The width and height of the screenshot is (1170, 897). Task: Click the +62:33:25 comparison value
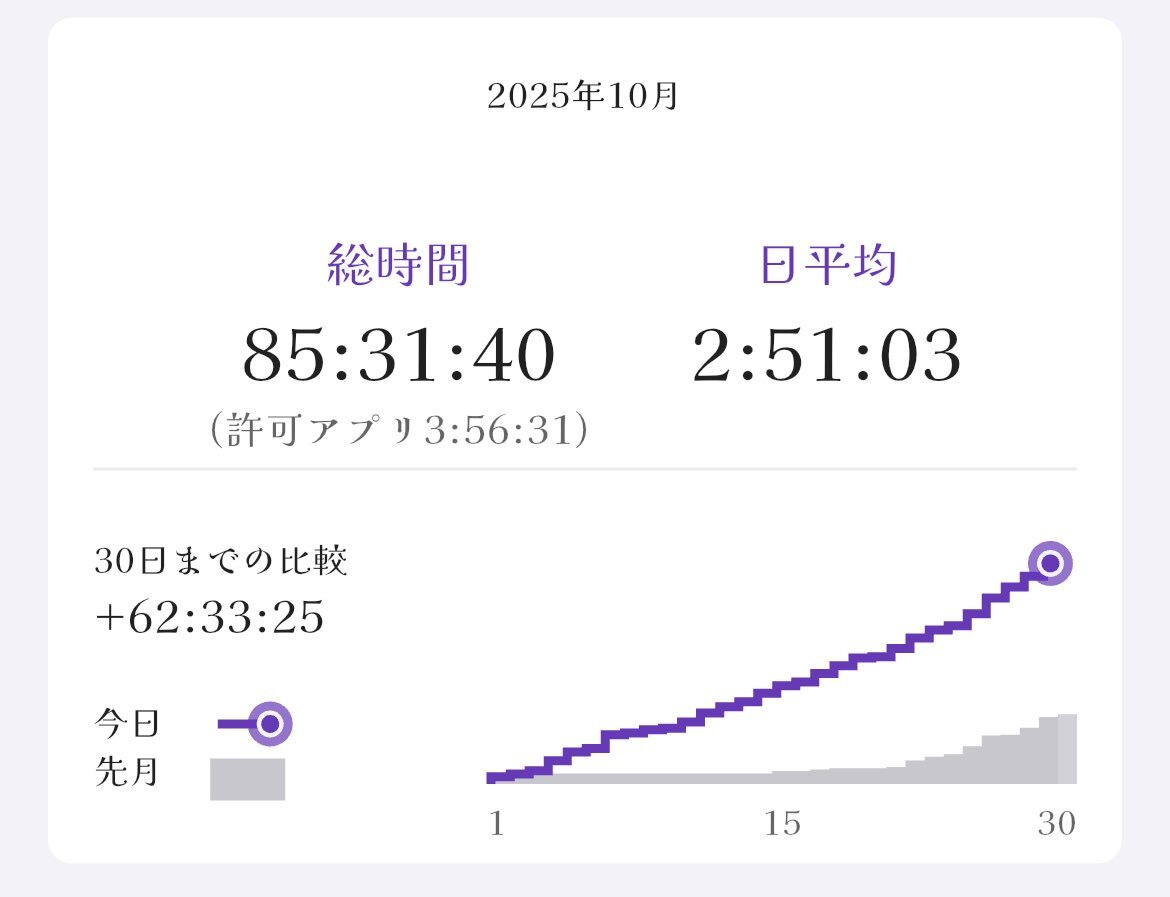[x=209, y=618]
